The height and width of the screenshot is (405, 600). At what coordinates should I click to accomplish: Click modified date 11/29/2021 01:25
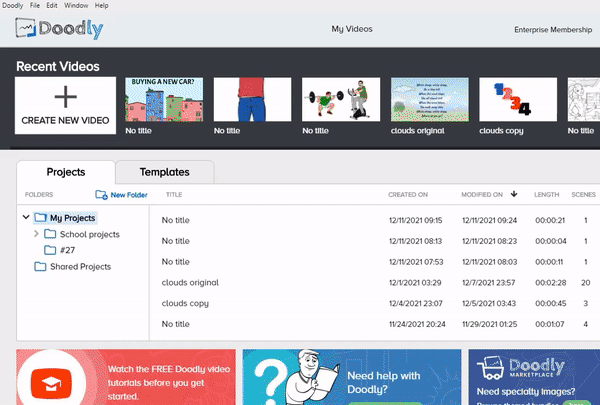(x=489, y=324)
